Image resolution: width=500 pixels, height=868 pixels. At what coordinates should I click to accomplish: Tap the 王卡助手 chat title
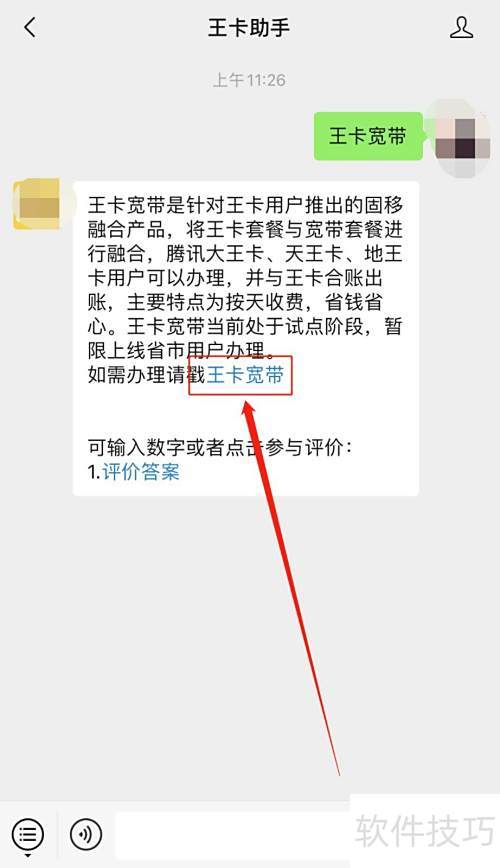point(249,28)
